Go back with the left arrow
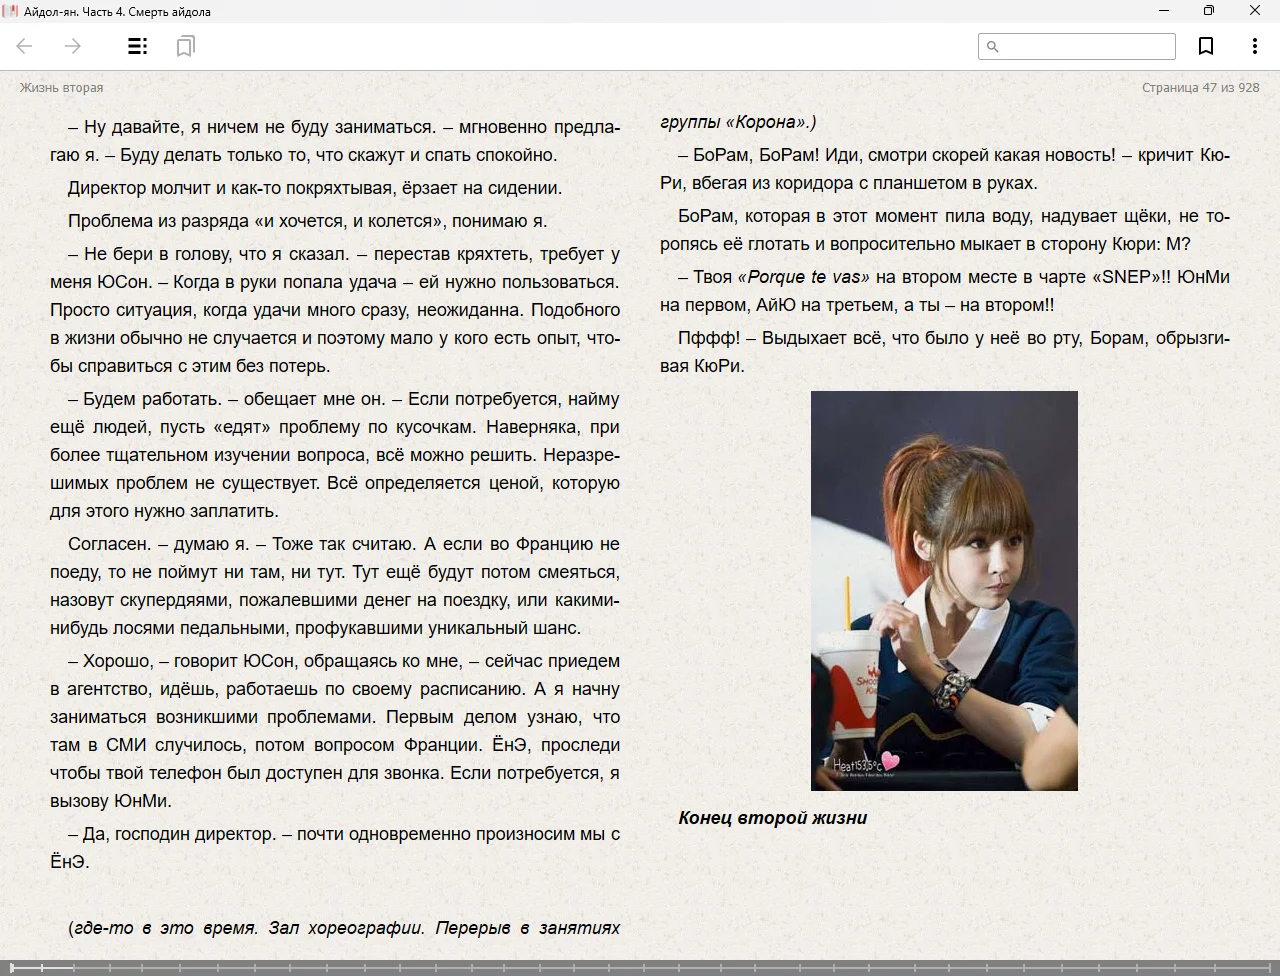This screenshot has width=1280, height=976. (25, 46)
